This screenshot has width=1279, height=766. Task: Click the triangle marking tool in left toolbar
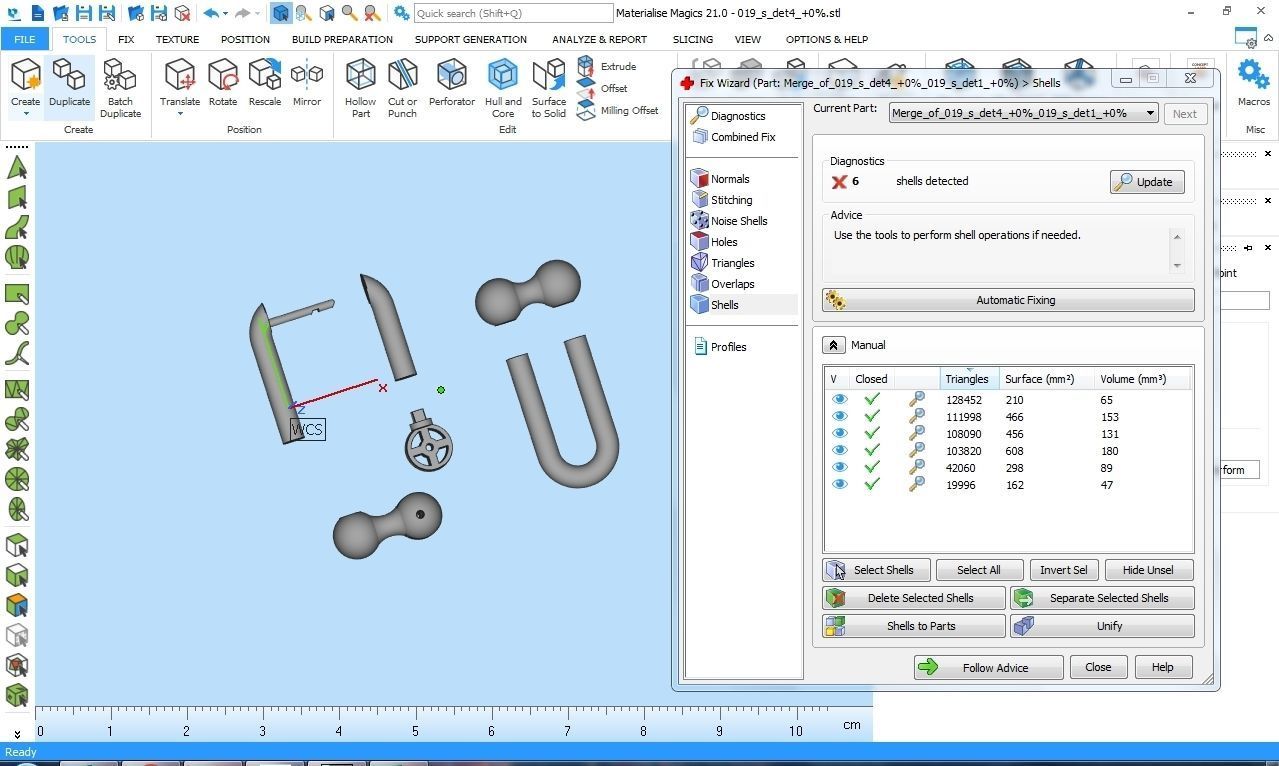17,167
